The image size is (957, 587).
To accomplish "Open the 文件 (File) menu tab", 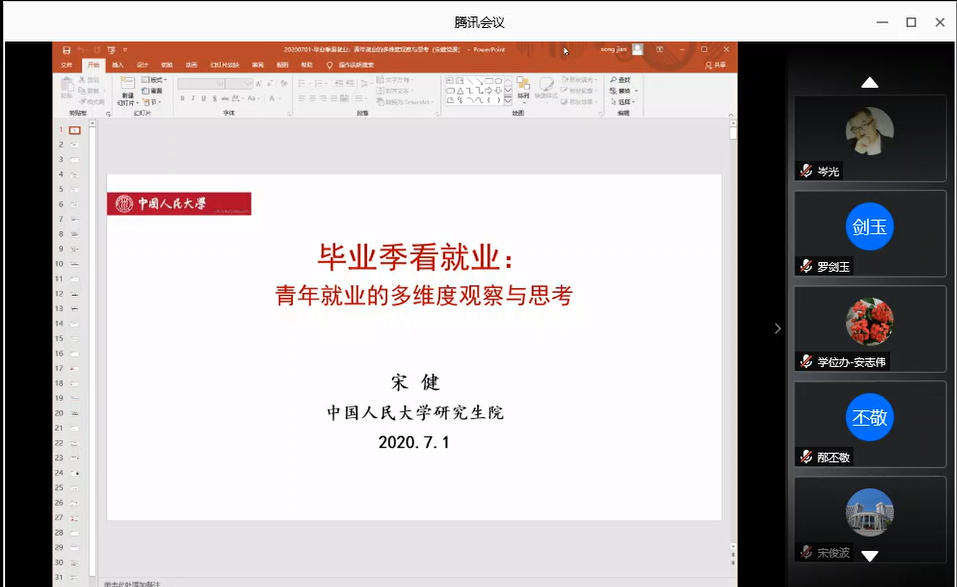I will (67, 65).
